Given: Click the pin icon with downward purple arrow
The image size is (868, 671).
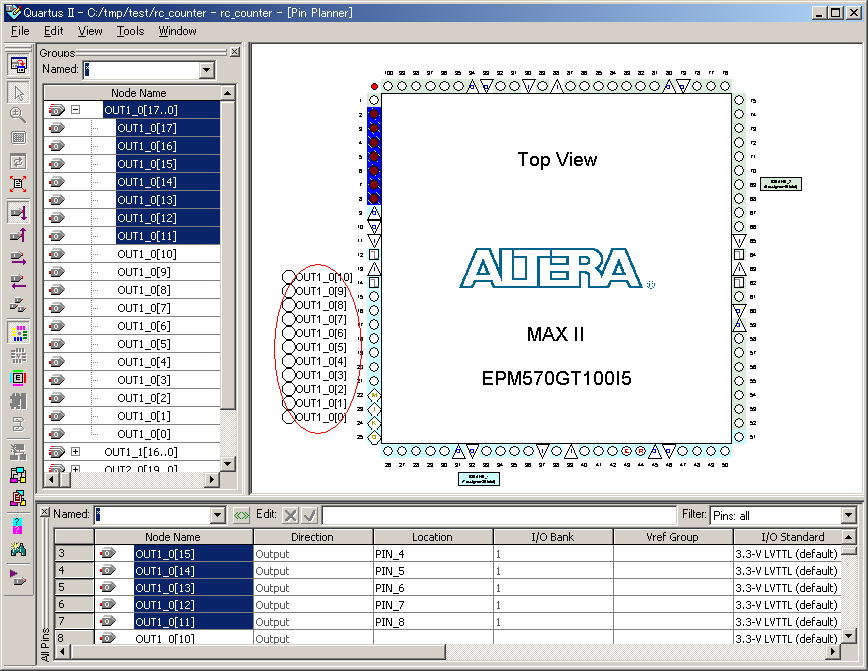Looking at the screenshot, I should pos(18,212).
